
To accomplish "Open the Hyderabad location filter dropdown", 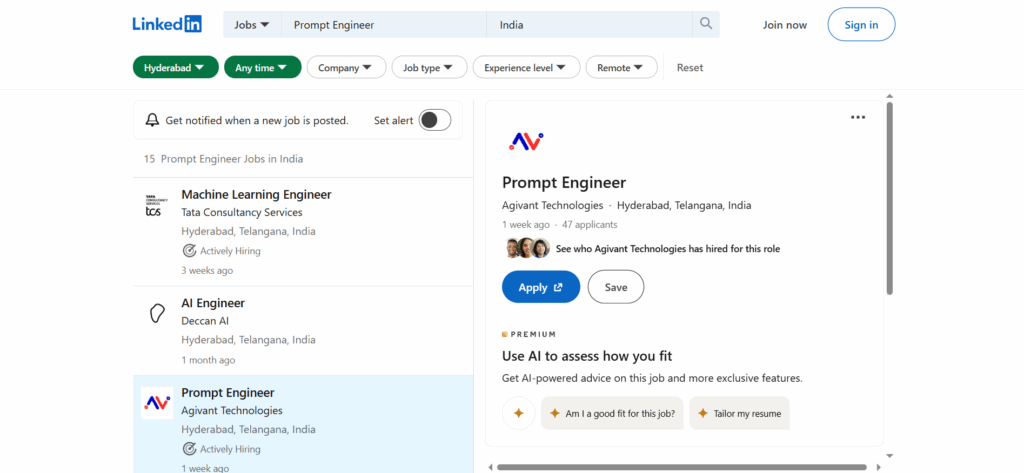I will [x=175, y=67].
